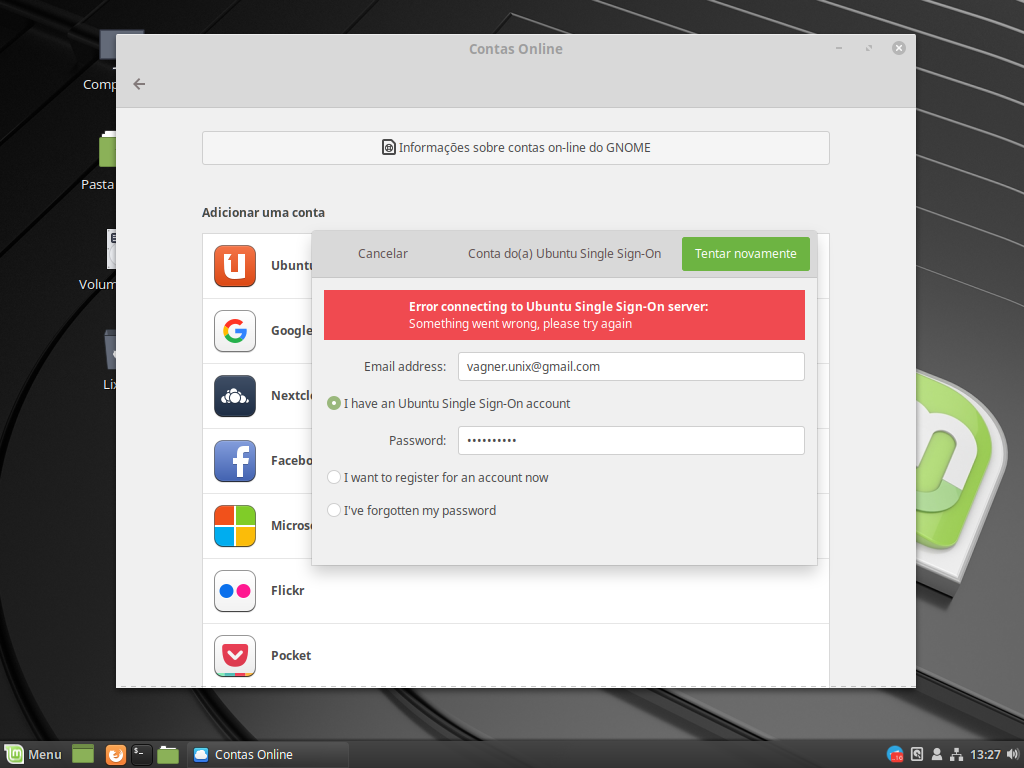Go back with the arrow button
The height and width of the screenshot is (768, 1024).
pos(139,84)
